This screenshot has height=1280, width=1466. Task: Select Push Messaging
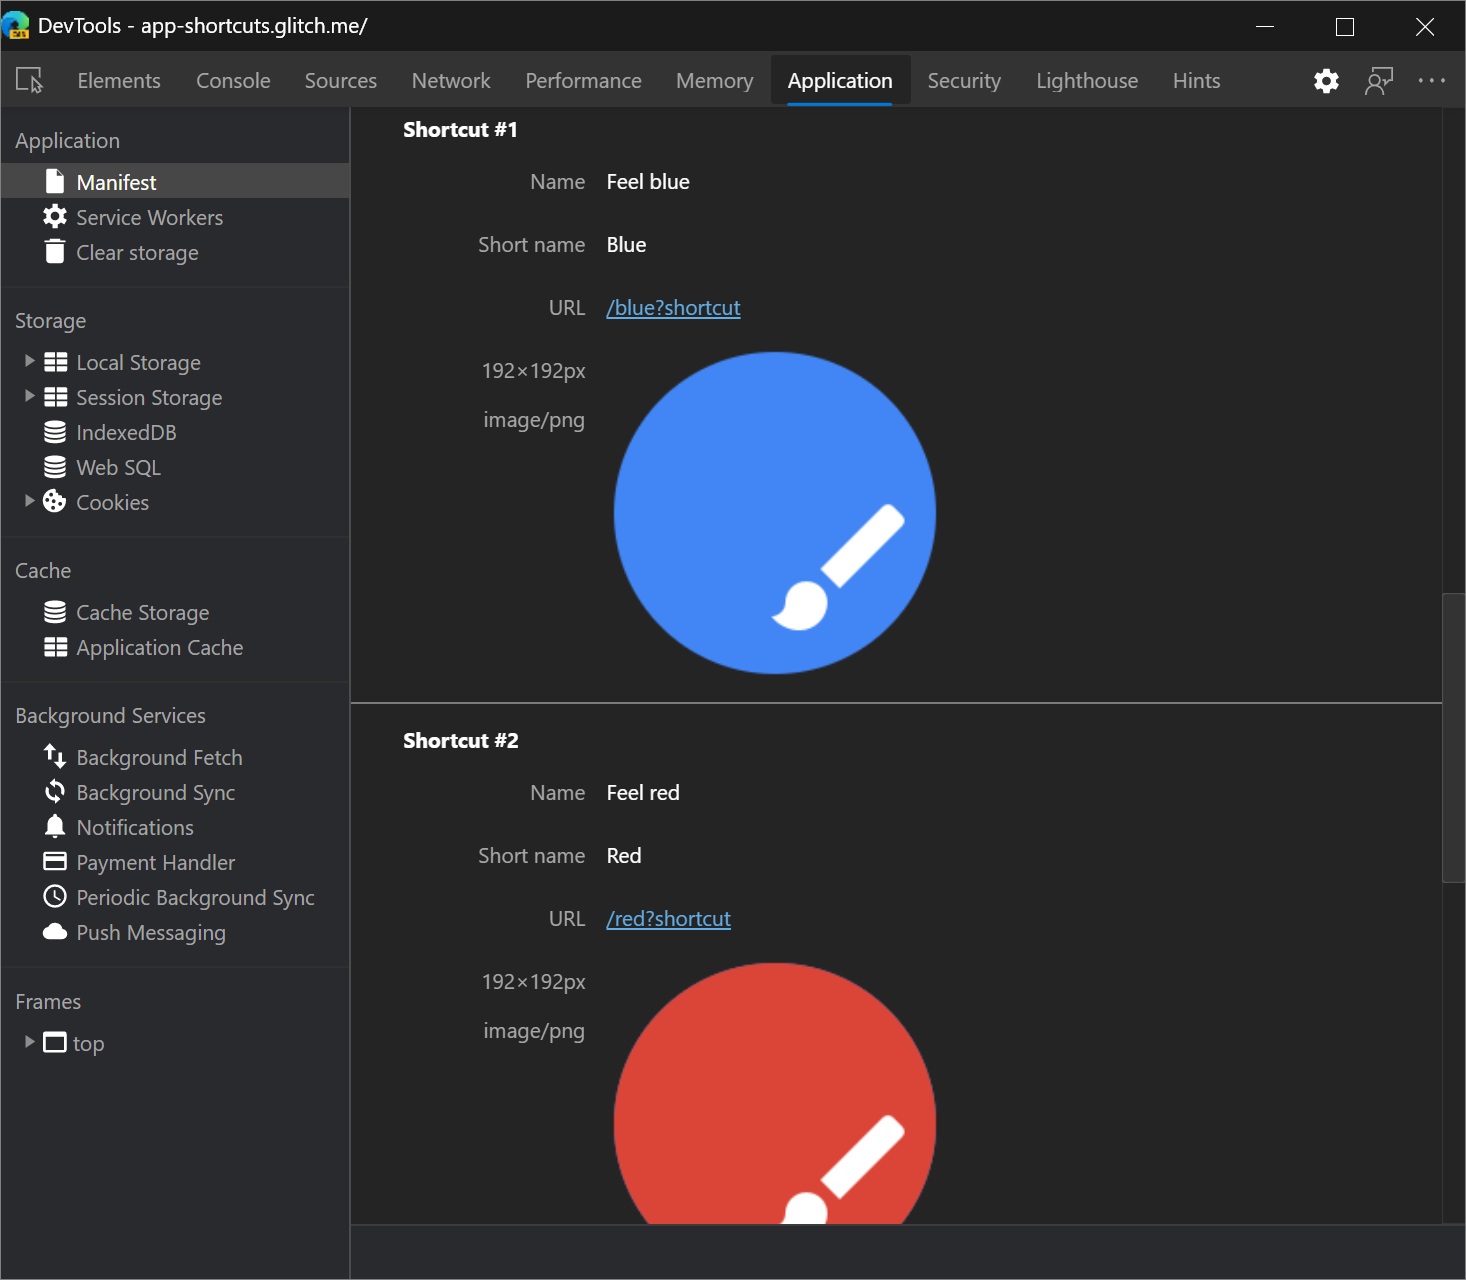[150, 932]
